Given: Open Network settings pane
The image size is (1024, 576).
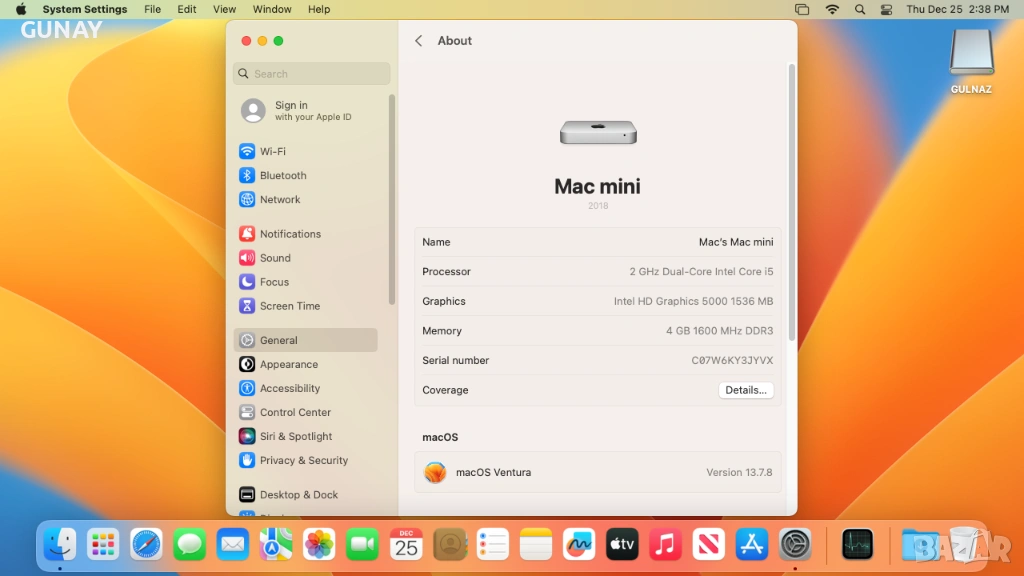Looking at the screenshot, I should pos(279,199).
